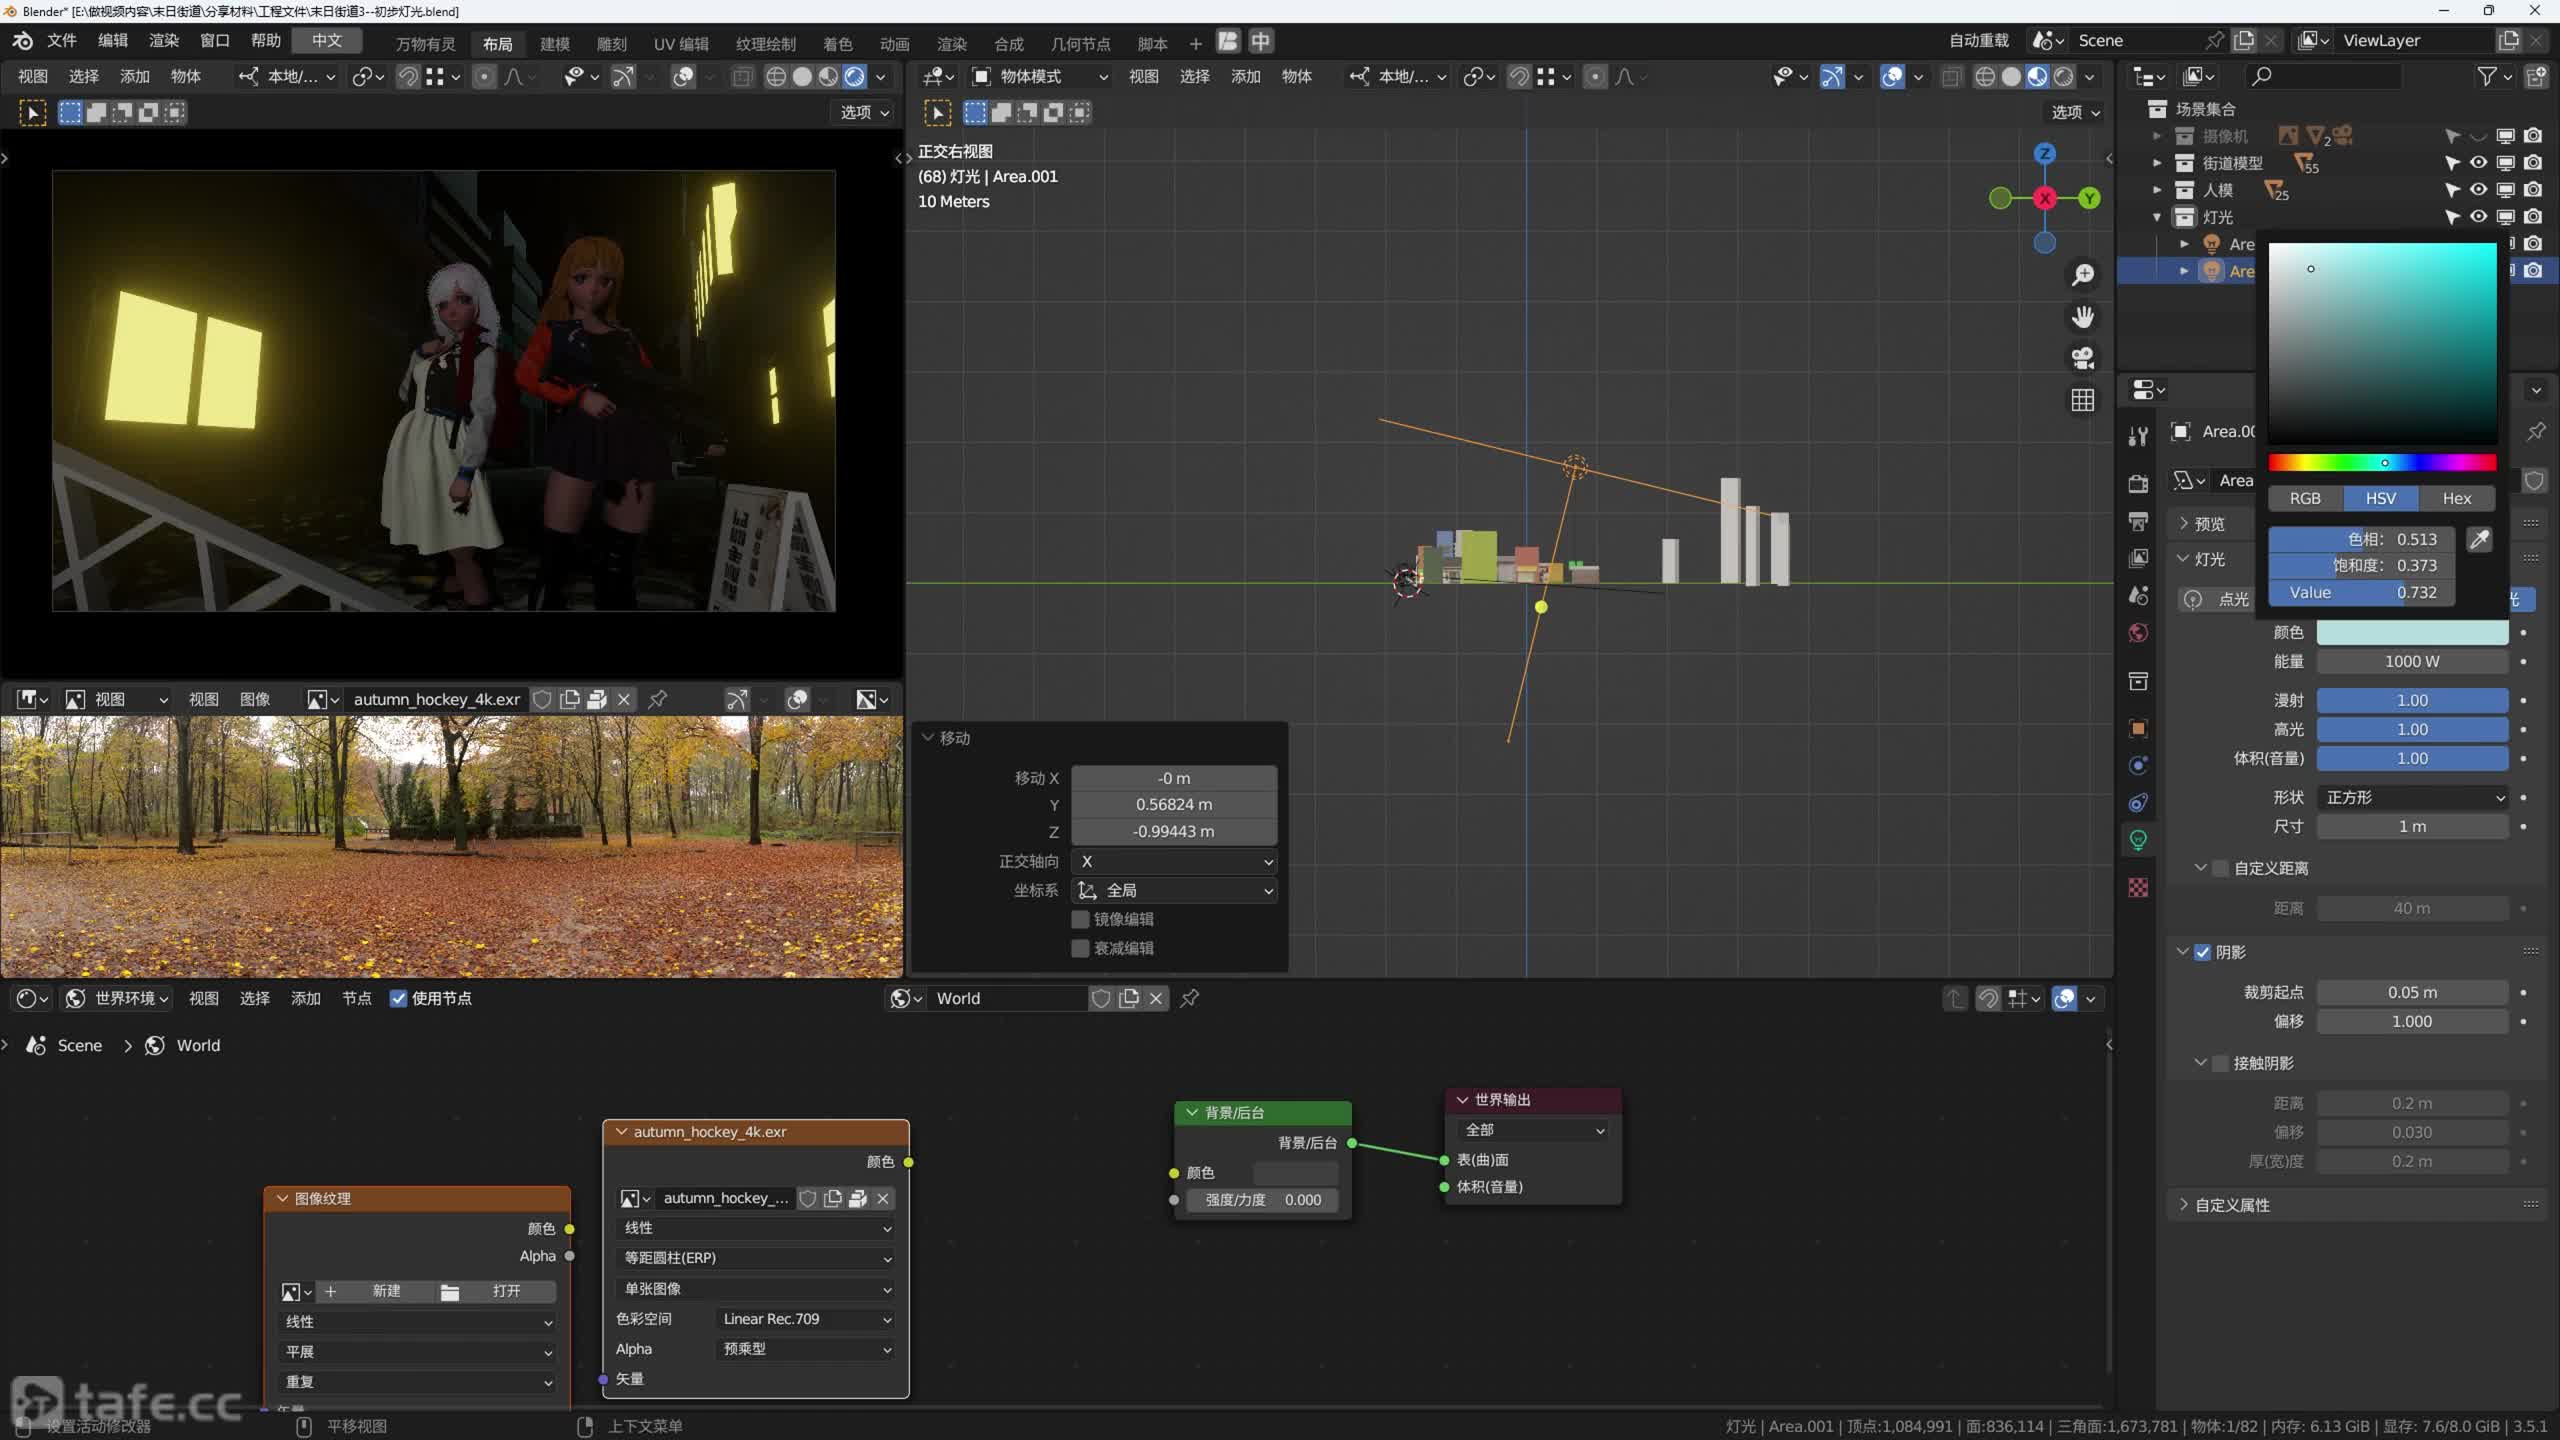The image size is (2560, 1440).
Task: Hide the 街道模型 collection in viewport
Action: click(2478, 163)
